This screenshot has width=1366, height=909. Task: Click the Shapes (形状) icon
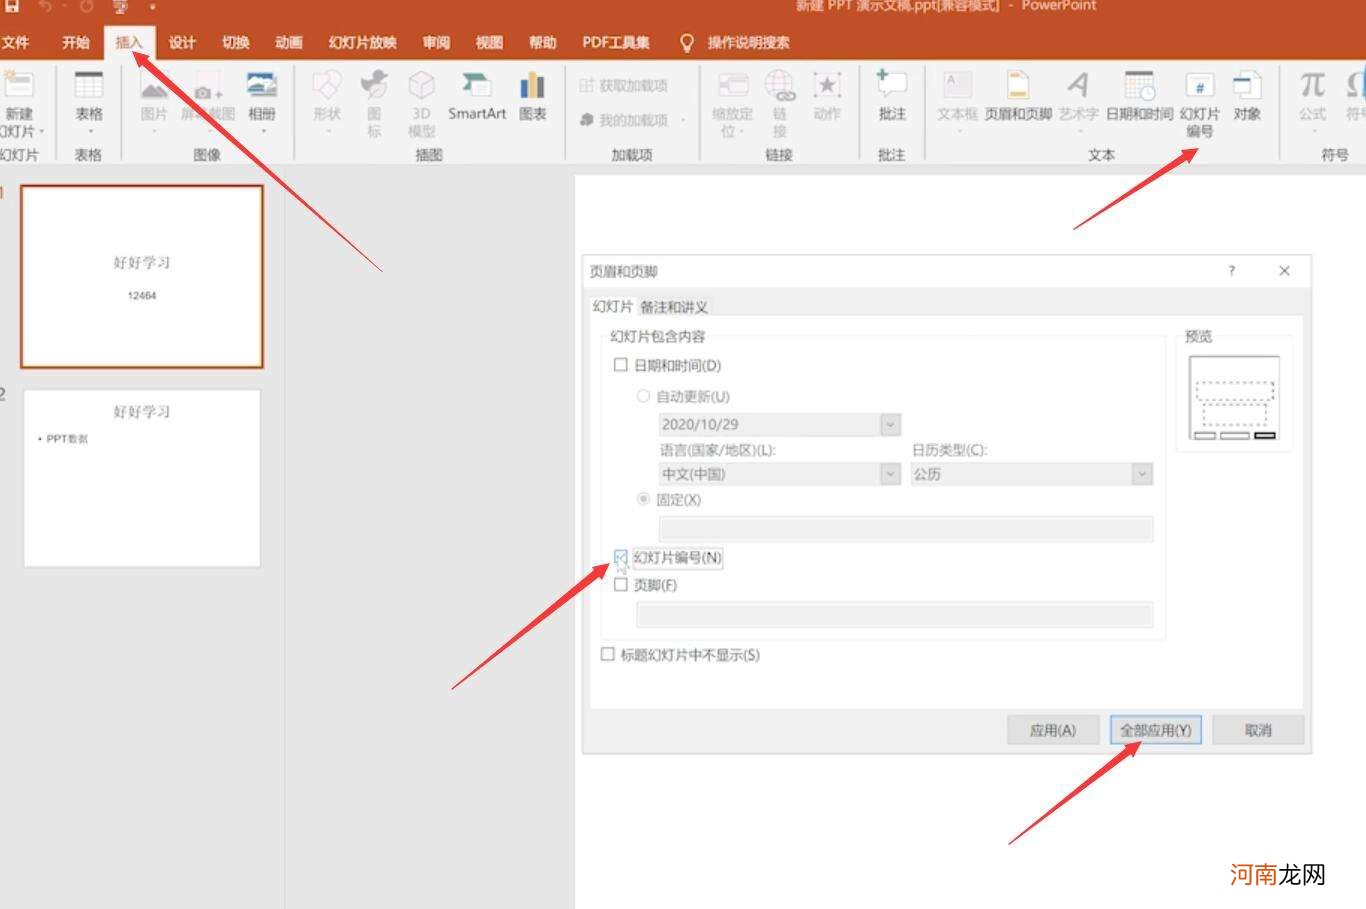tap(327, 86)
